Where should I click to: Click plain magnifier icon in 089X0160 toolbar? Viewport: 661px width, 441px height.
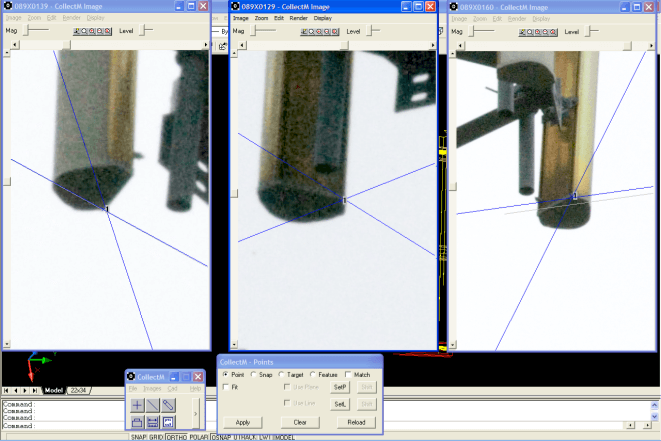530,32
